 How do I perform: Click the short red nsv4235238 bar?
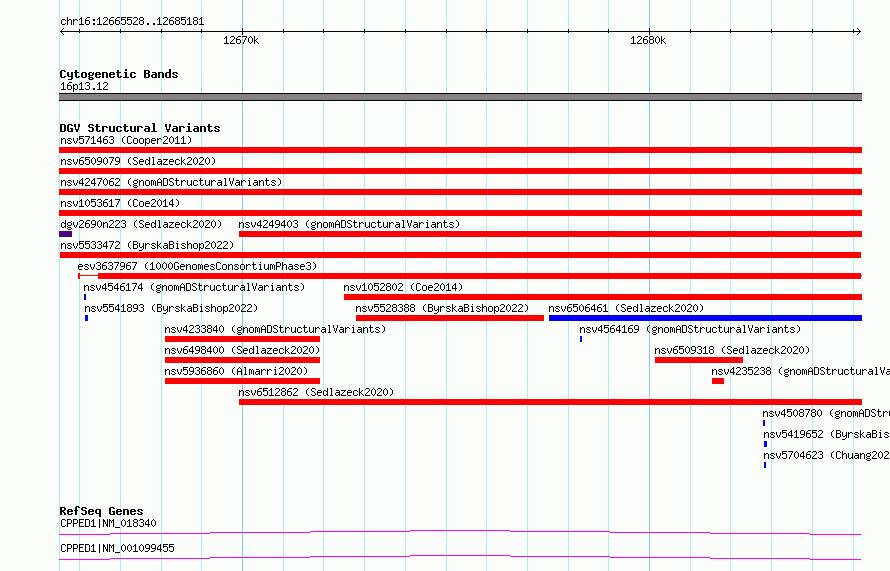[718, 381]
